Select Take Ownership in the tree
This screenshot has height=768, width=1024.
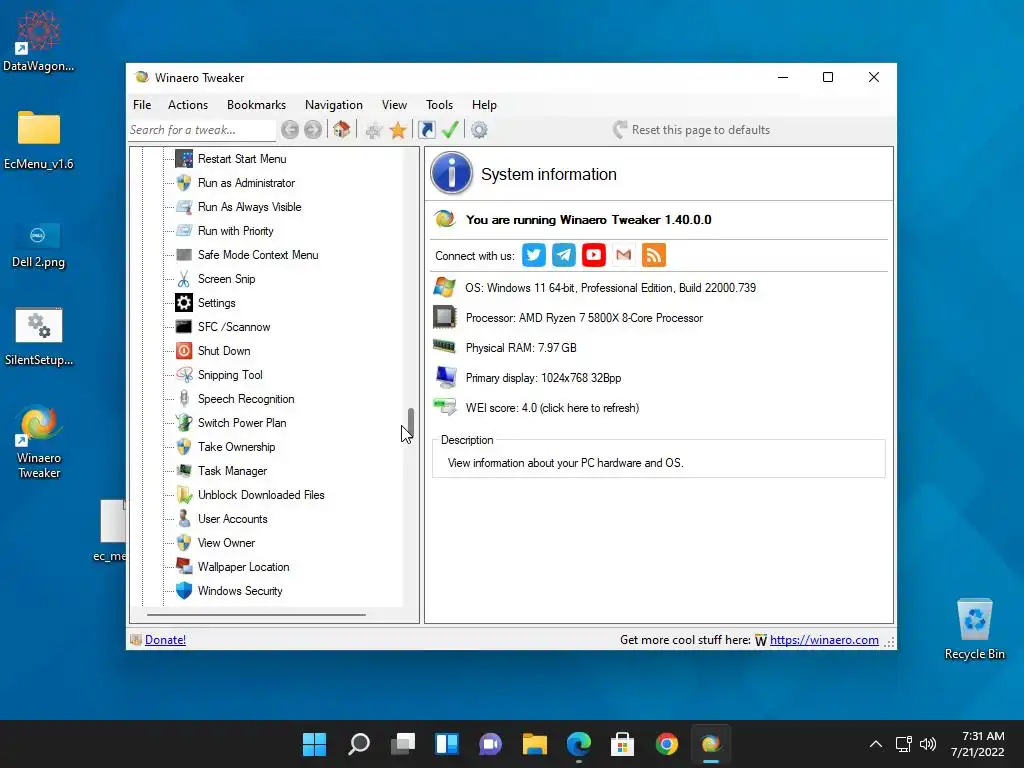pyautogui.click(x=236, y=447)
